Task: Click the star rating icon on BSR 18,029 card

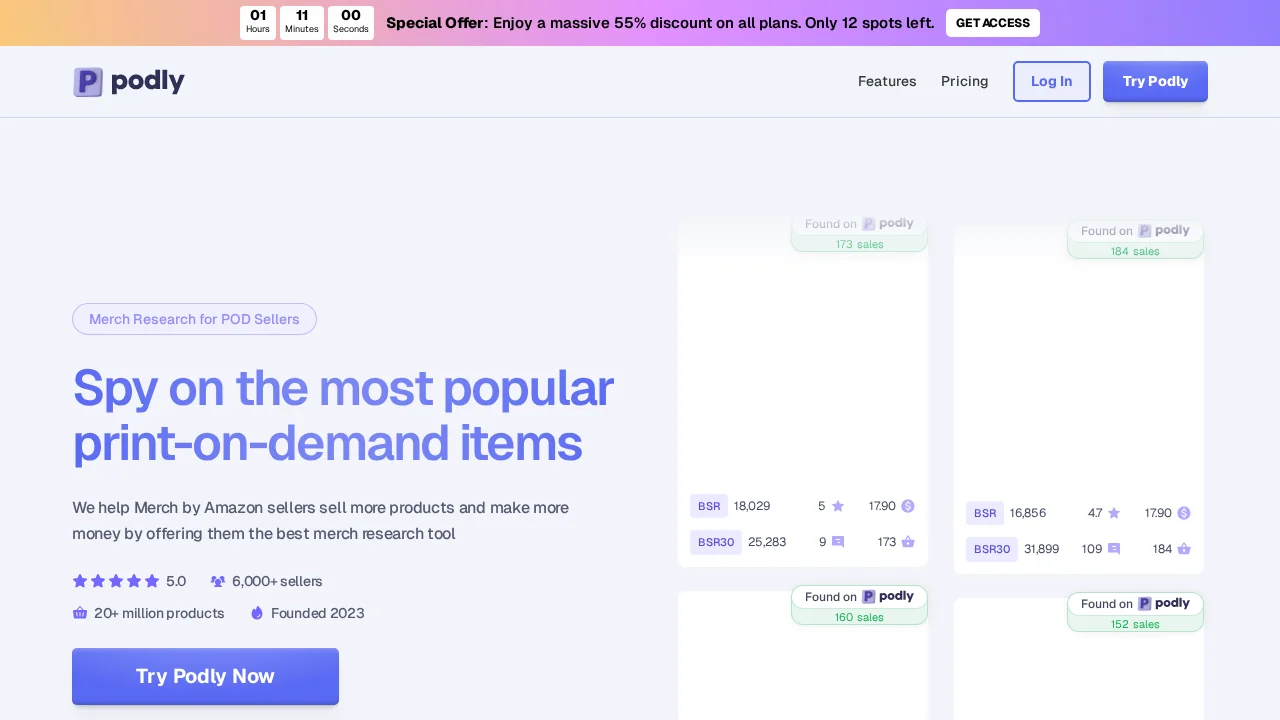Action: coord(837,506)
